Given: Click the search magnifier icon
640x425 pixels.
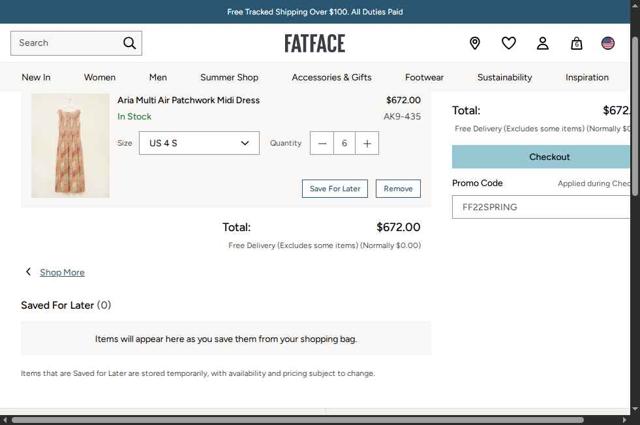Looking at the screenshot, I should [129, 43].
